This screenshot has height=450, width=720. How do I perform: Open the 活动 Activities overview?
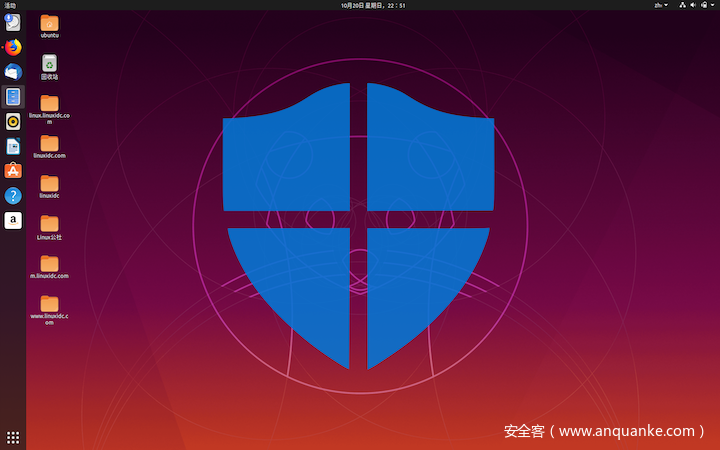coord(10,6)
